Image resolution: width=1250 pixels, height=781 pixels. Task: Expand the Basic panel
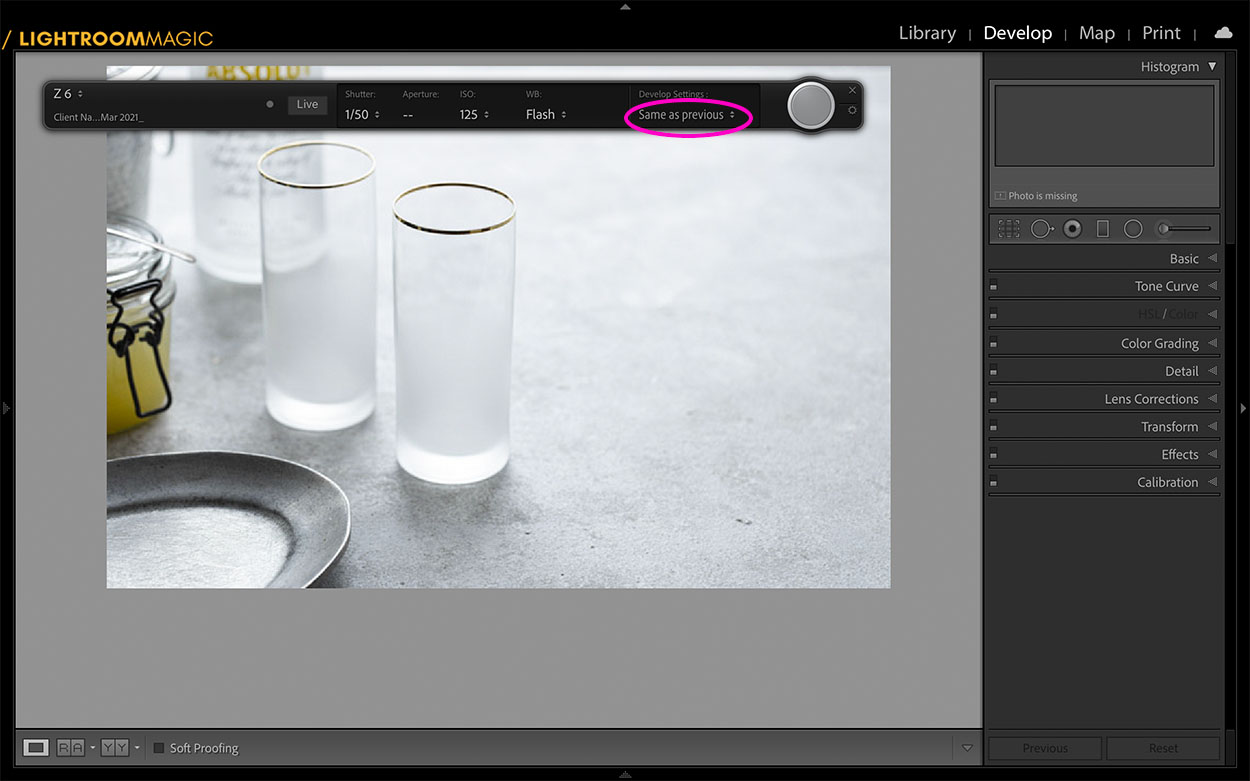[x=1212, y=258]
